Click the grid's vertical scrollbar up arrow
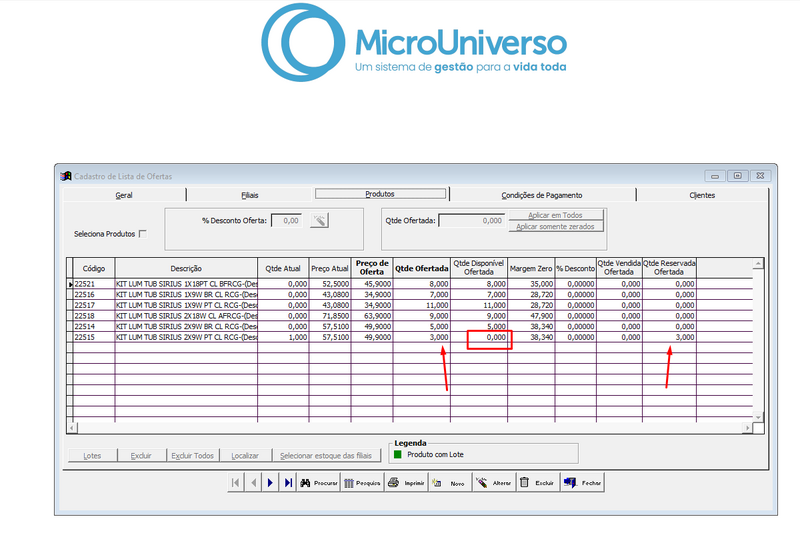This screenshot has height=541, width=800. (x=758, y=264)
